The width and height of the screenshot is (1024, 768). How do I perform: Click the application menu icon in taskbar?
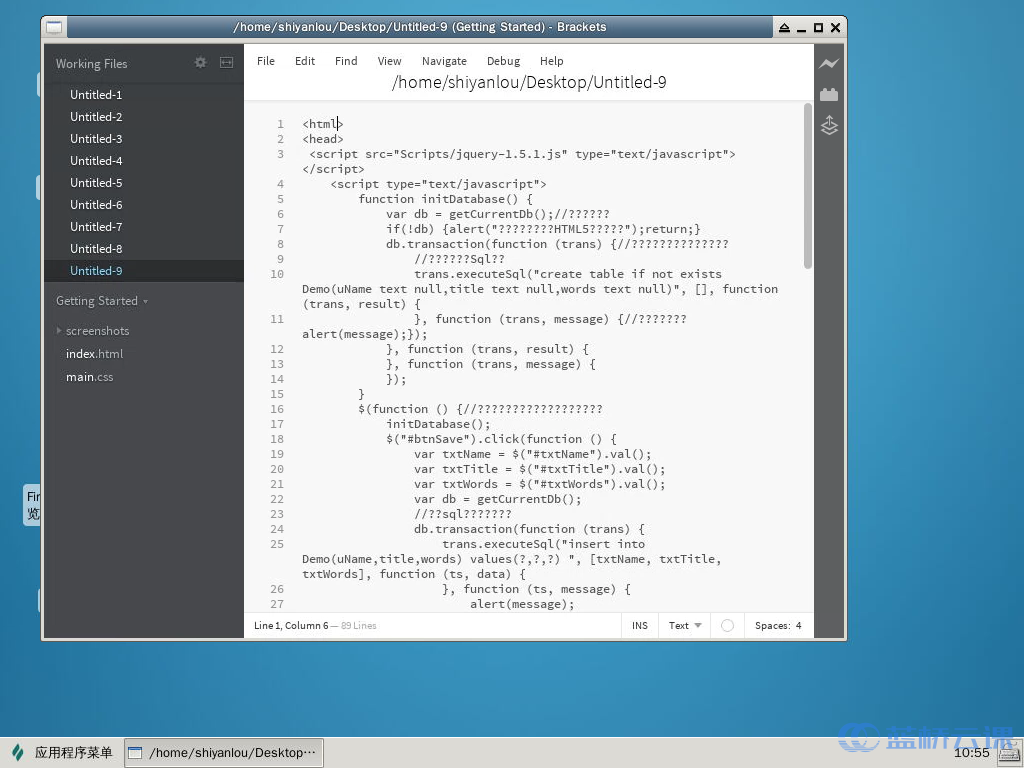(x=18, y=753)
